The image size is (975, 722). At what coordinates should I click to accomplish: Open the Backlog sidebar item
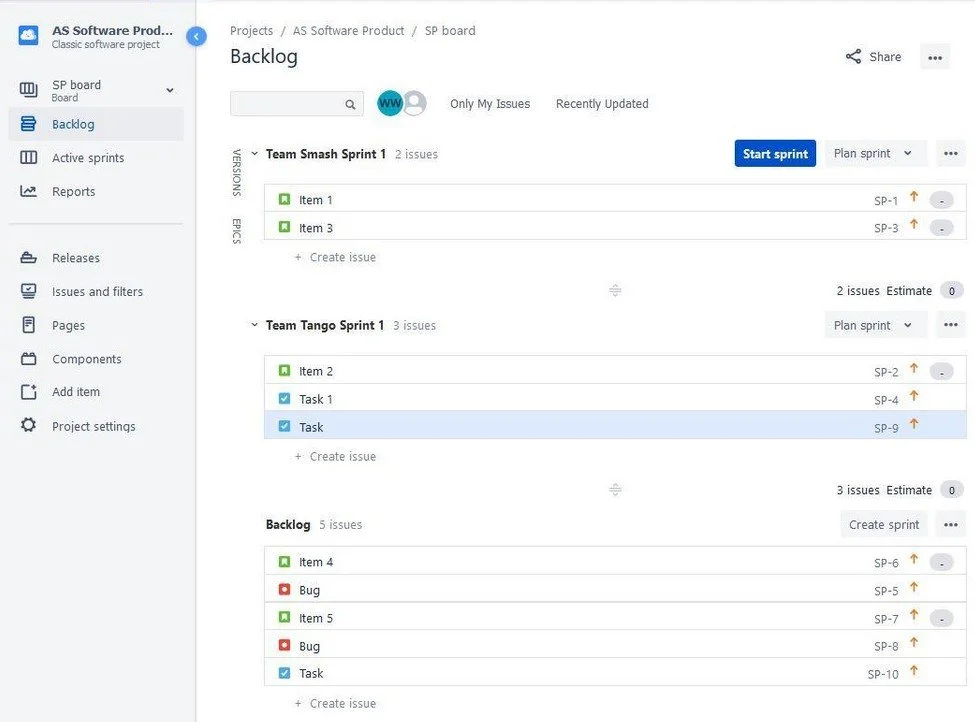click(x=96, y=124)
